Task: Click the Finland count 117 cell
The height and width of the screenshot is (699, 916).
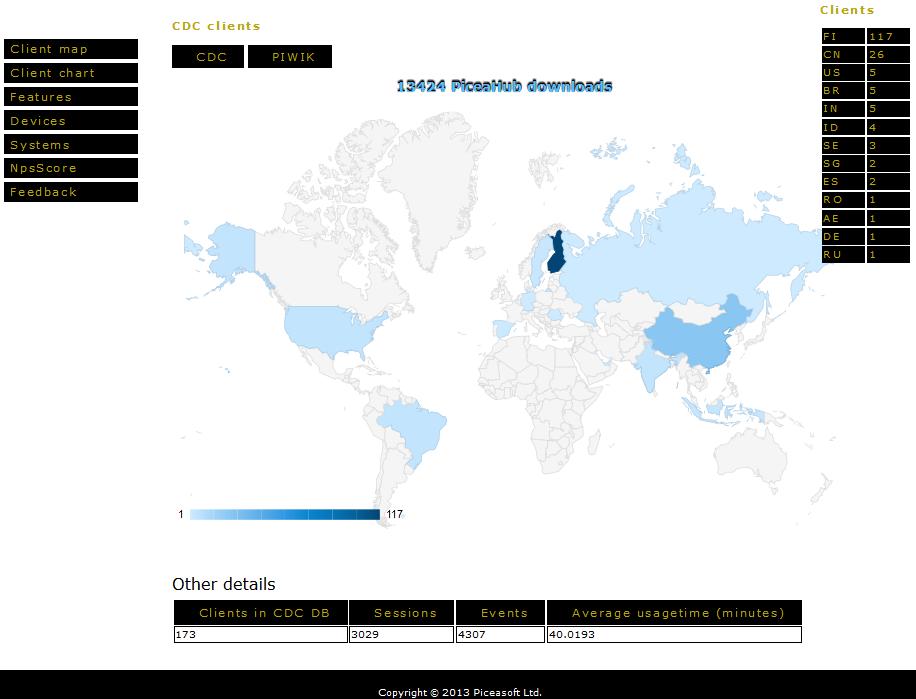Action: click(888, 36)
